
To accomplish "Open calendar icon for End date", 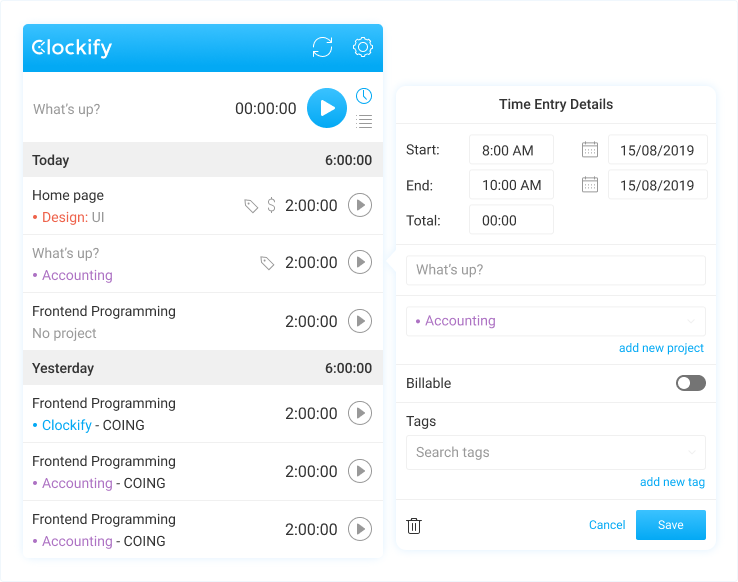I will [x=590, y=184].
